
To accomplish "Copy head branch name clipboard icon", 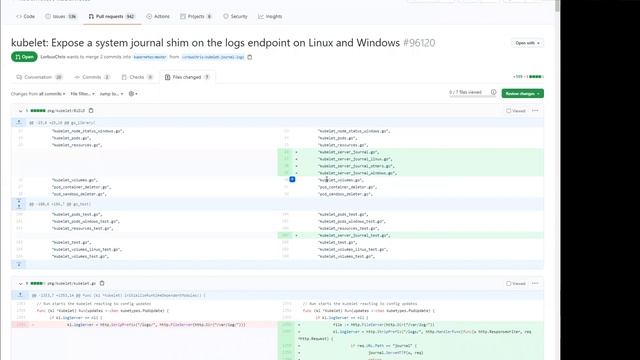I will click(x=250, y=57).
